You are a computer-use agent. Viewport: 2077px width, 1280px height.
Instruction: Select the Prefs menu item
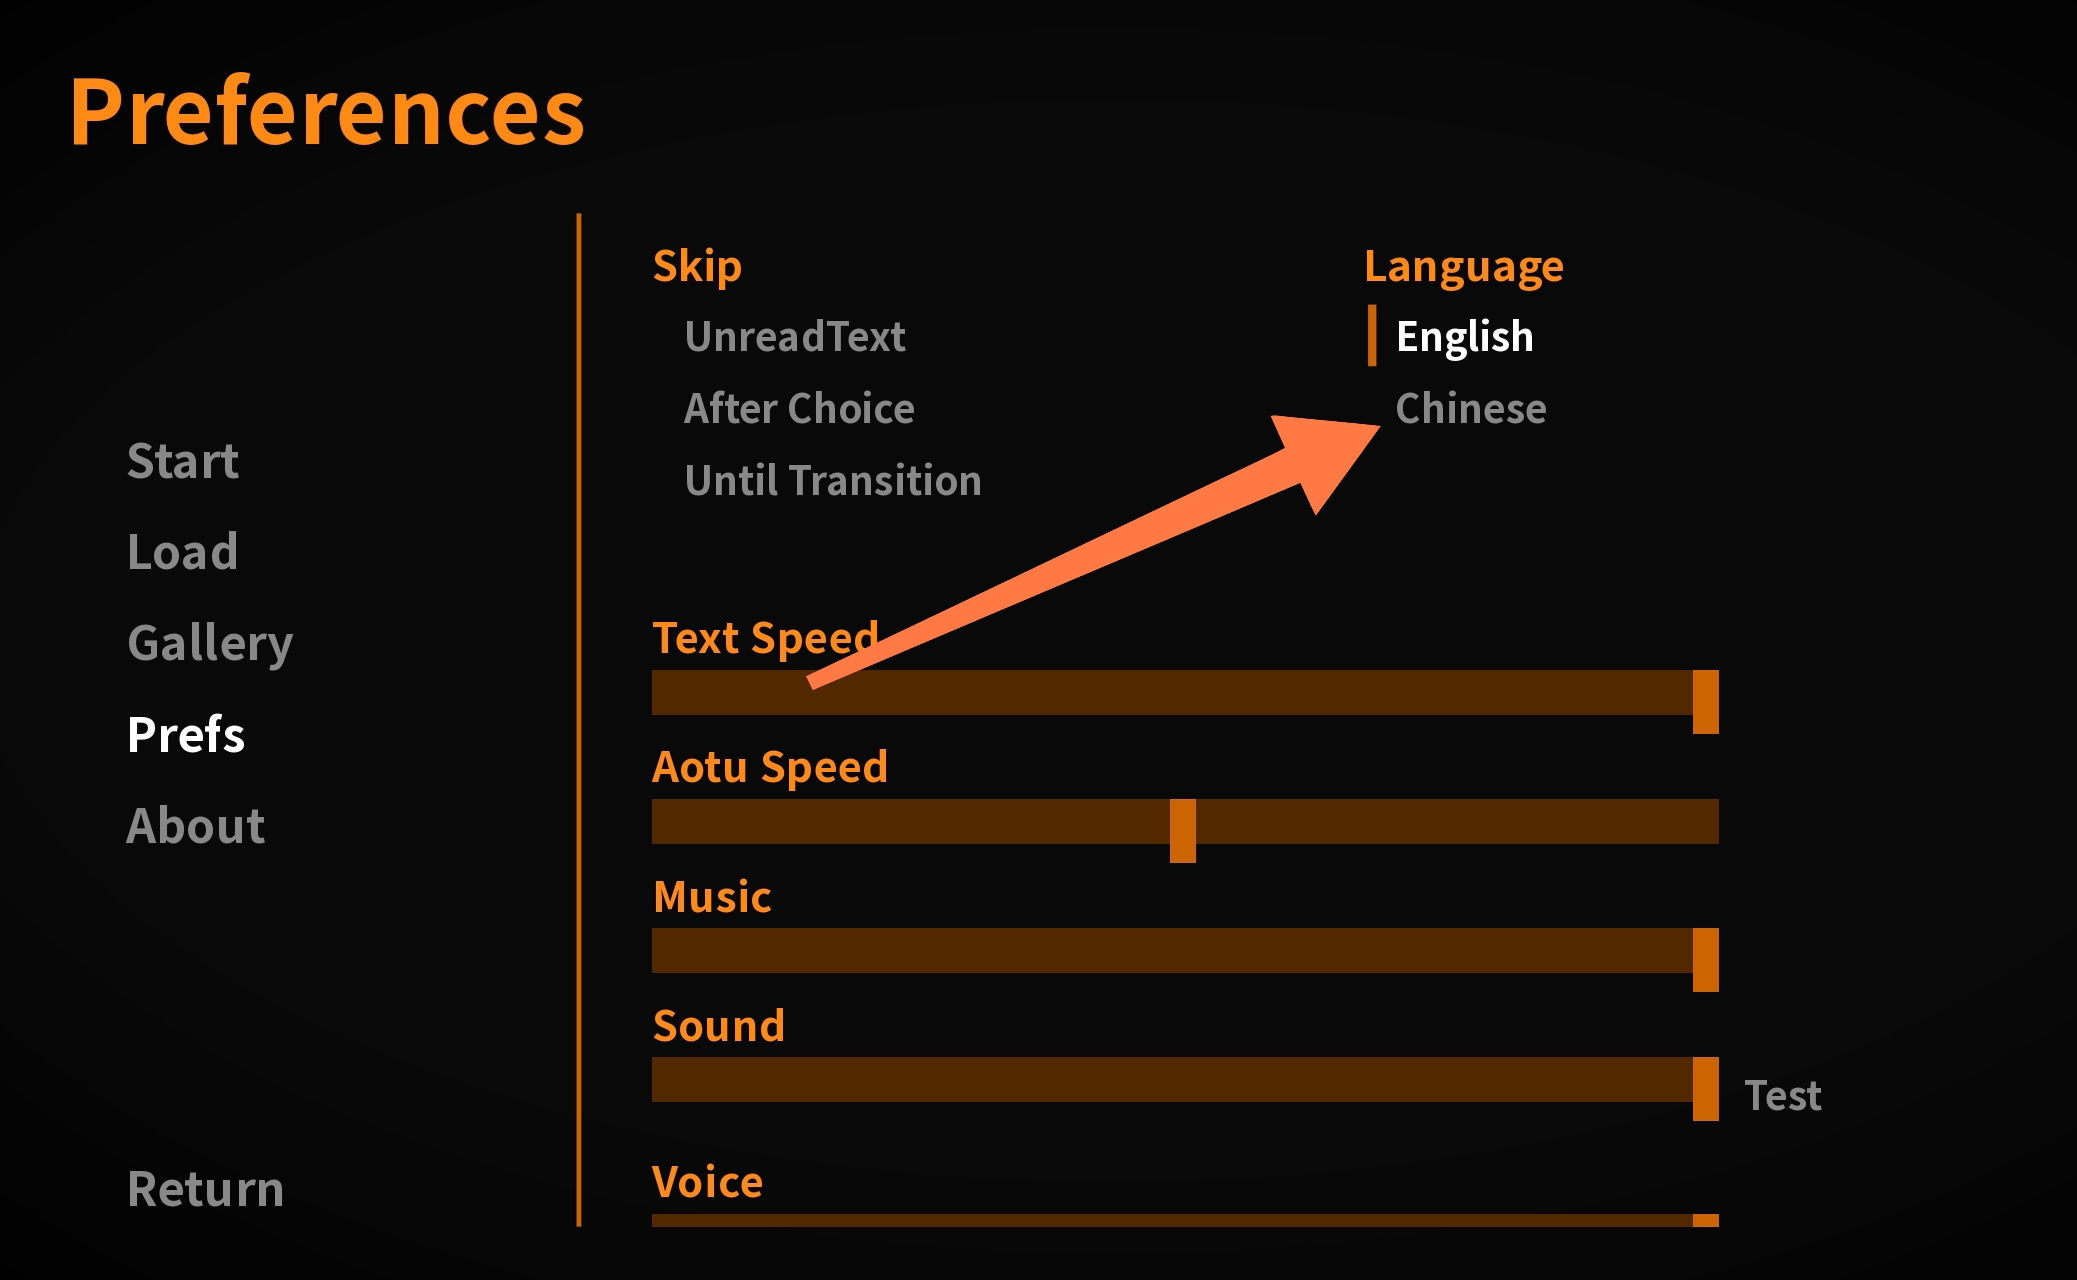click(x=186, y=734)
